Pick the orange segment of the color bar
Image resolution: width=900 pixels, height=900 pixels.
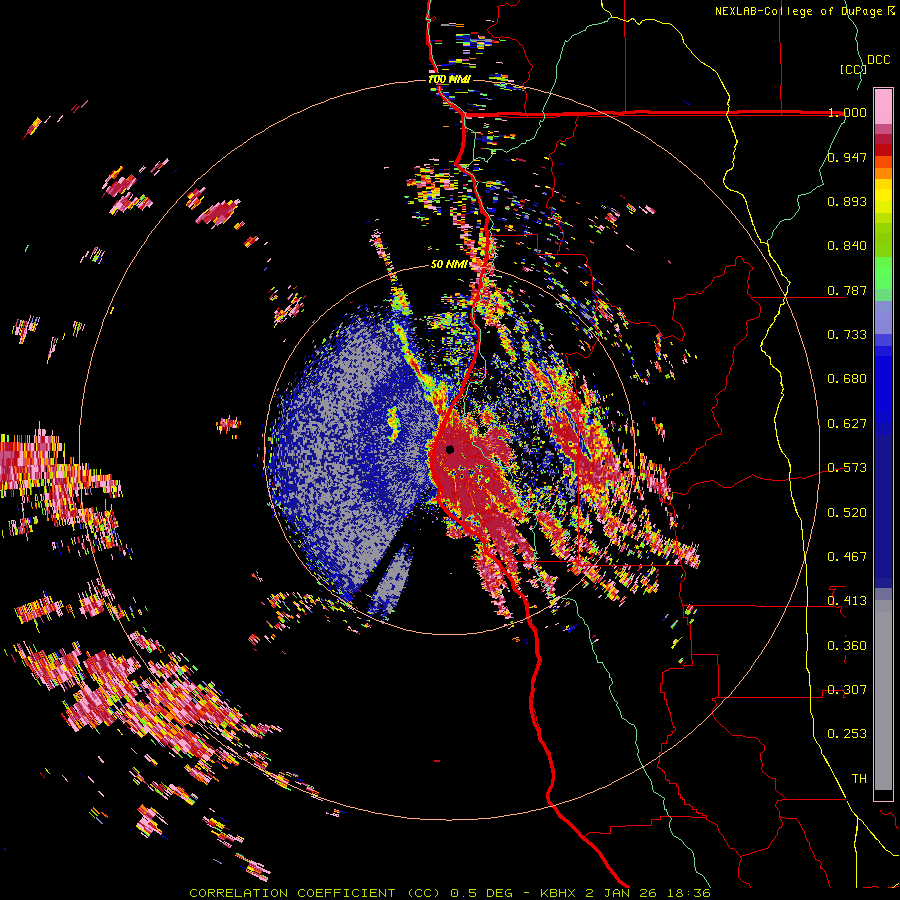click(x=883, y=172)
